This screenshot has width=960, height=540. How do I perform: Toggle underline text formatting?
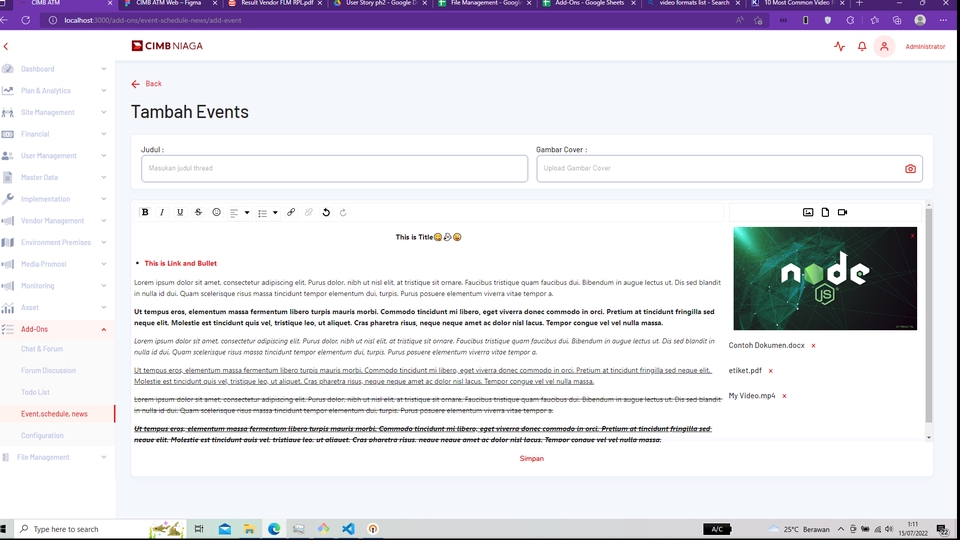[x=180, y=212]
